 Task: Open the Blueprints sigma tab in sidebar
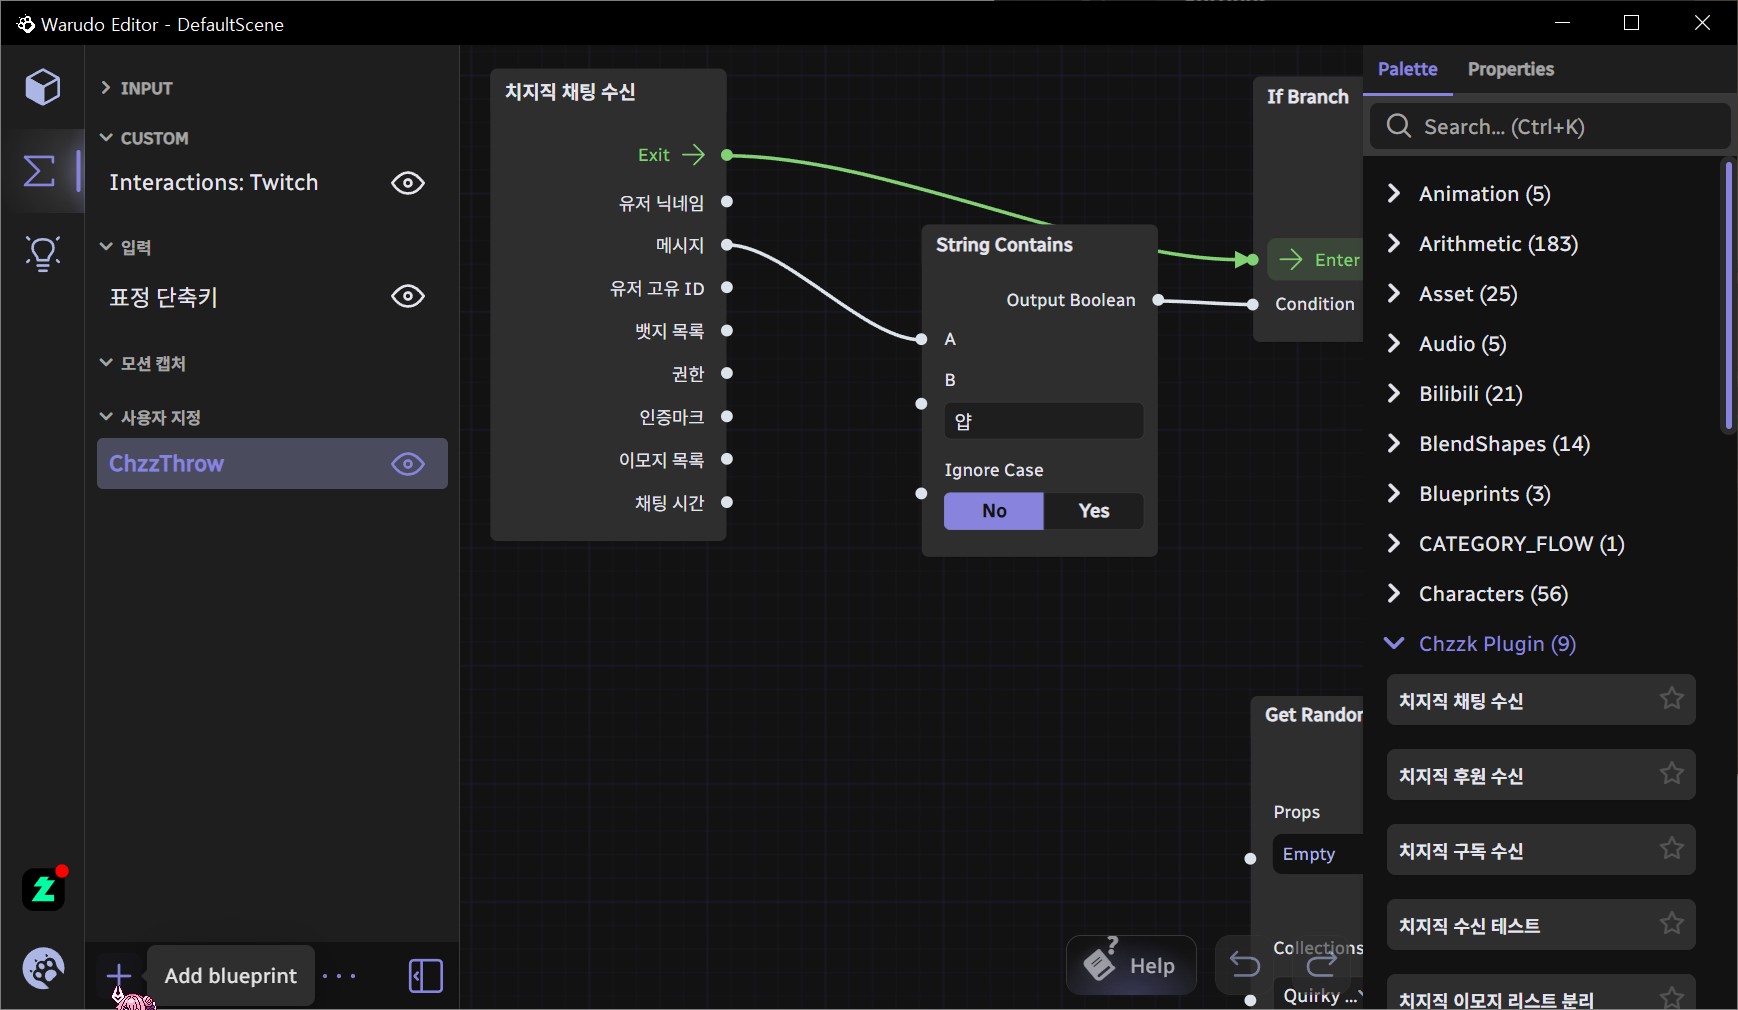(40, 170)
